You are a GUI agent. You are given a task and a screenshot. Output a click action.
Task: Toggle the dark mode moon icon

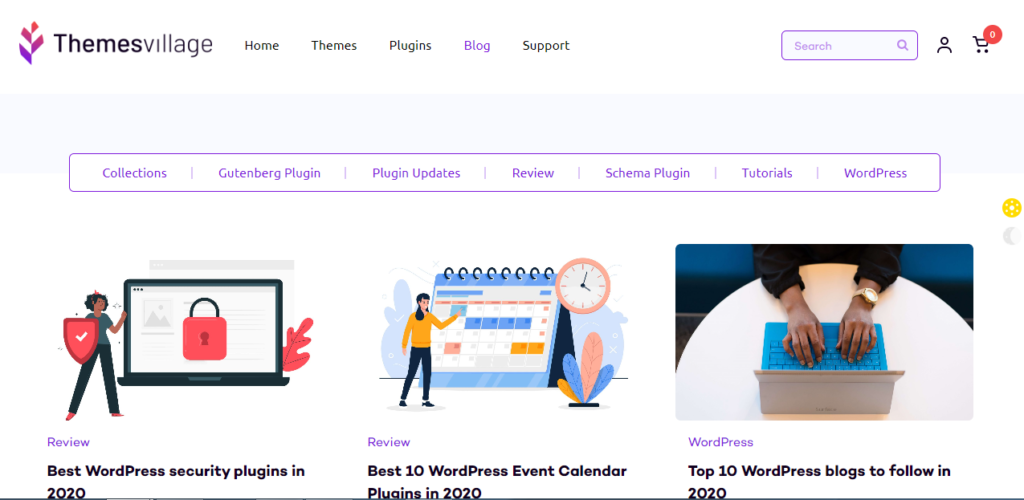(x=1012, y=236)
